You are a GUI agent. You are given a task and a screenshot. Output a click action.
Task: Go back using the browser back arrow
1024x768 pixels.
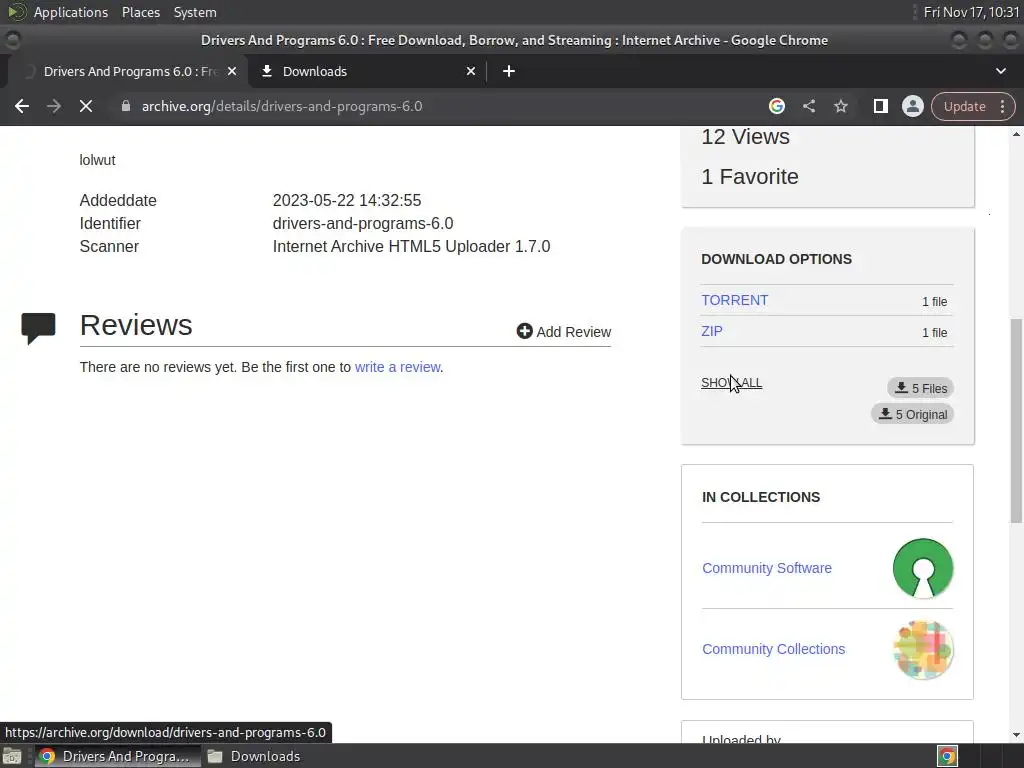click(x=22, y=106)
